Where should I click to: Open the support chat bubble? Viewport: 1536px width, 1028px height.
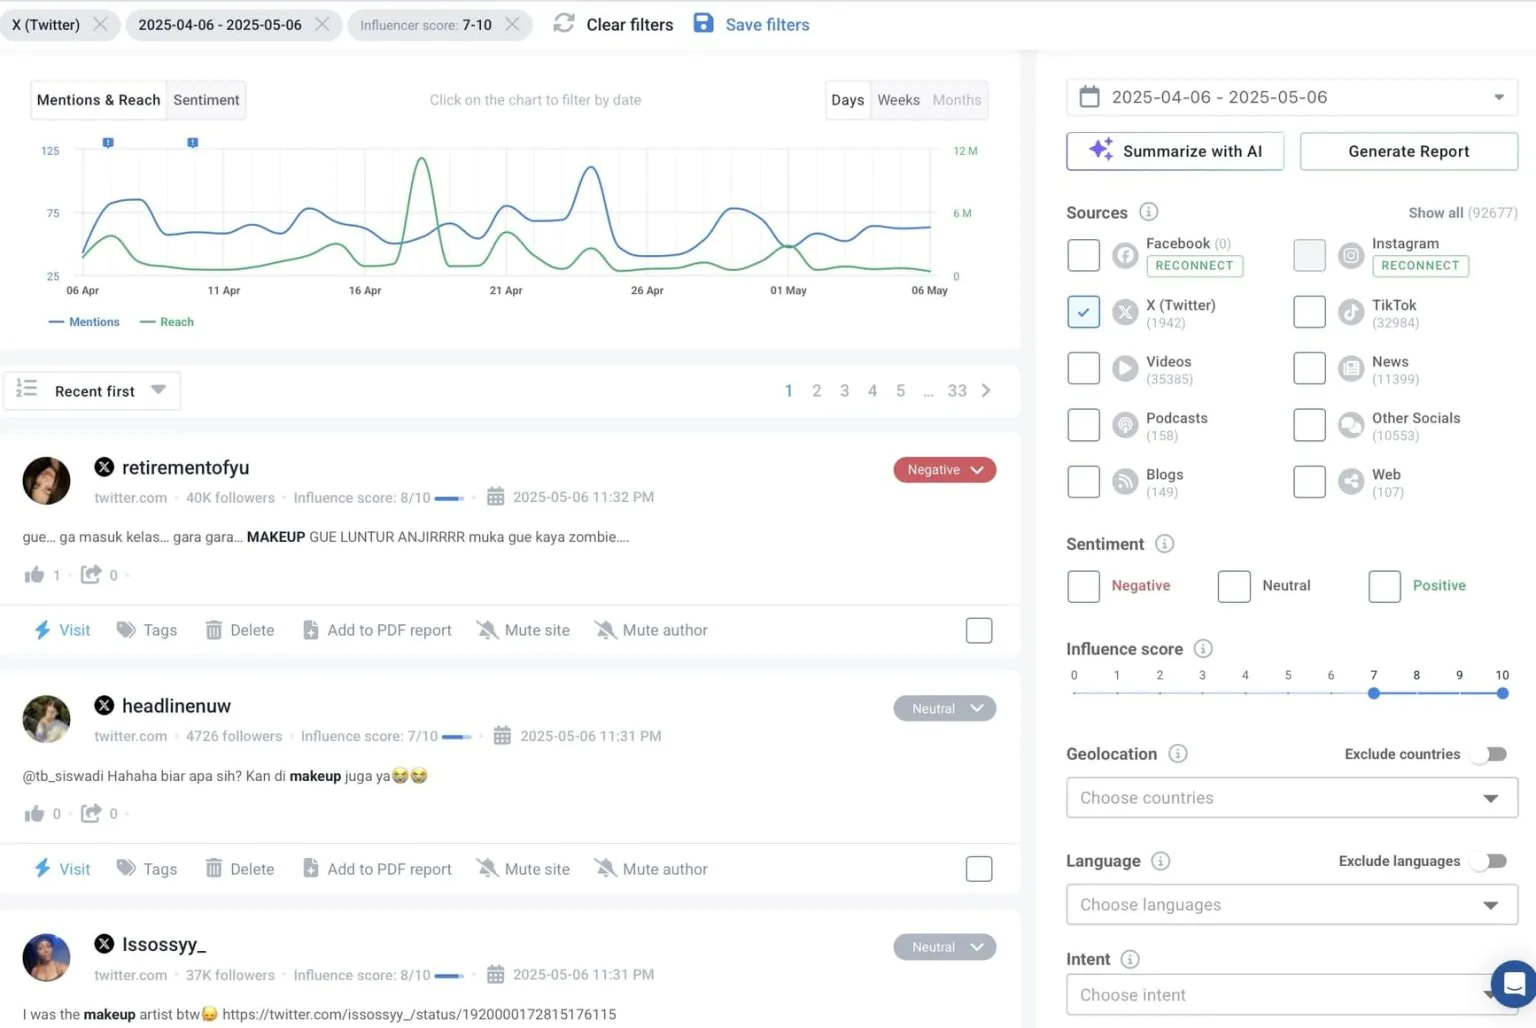coord(1513,984)
